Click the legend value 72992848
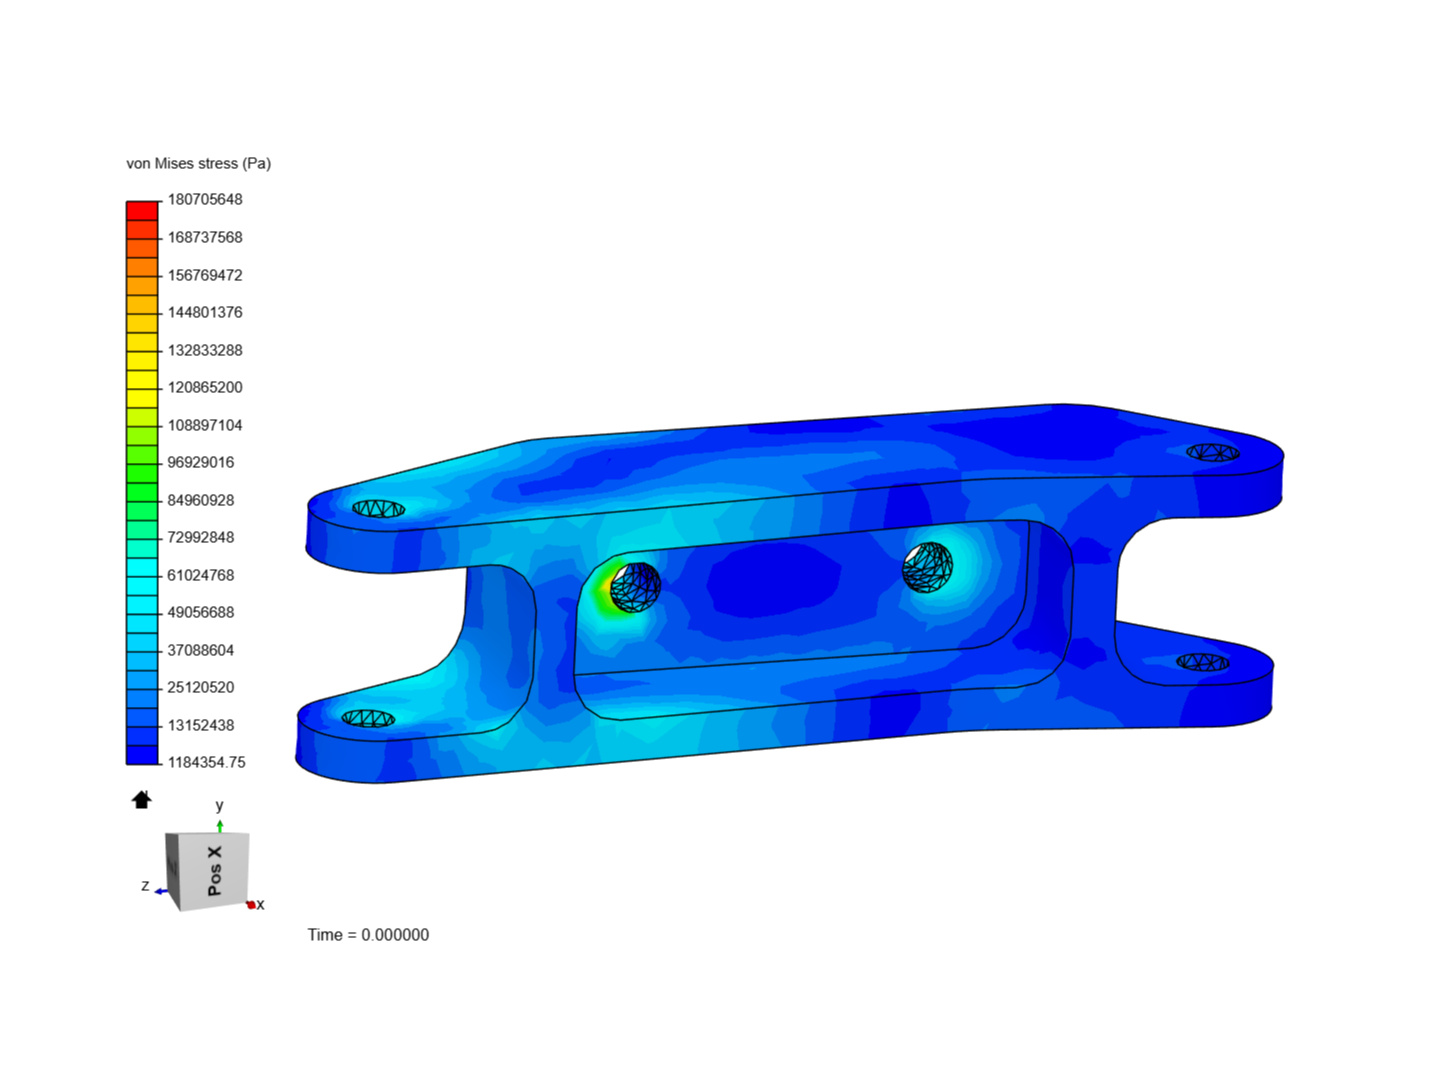This screenshot has height=1080, width=1440. [201, 537]
